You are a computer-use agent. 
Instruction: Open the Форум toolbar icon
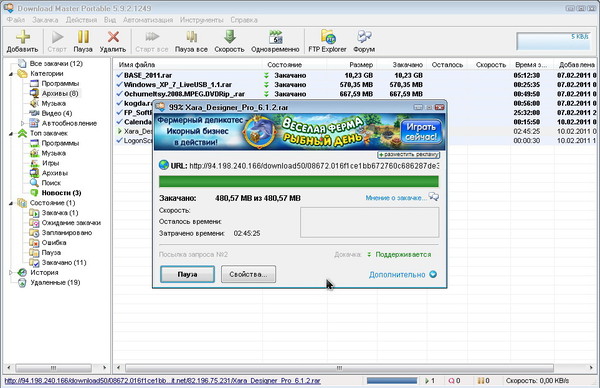tap(364, 37)
